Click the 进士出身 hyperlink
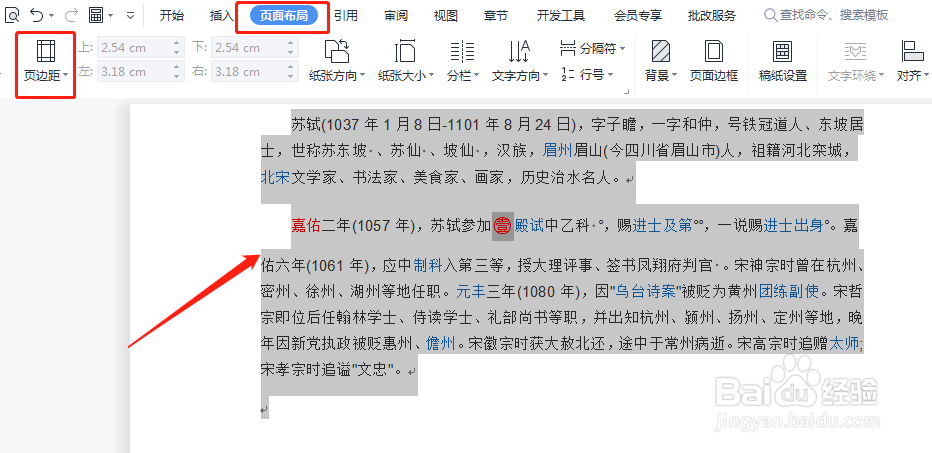This screenshot has height=453, width=932. (794, 225)
